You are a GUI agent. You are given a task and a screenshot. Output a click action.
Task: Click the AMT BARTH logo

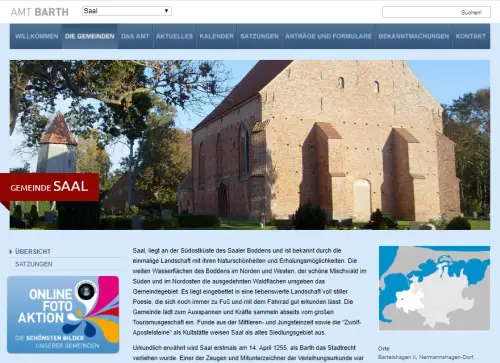pyautogui.click(x=40, y=12)
